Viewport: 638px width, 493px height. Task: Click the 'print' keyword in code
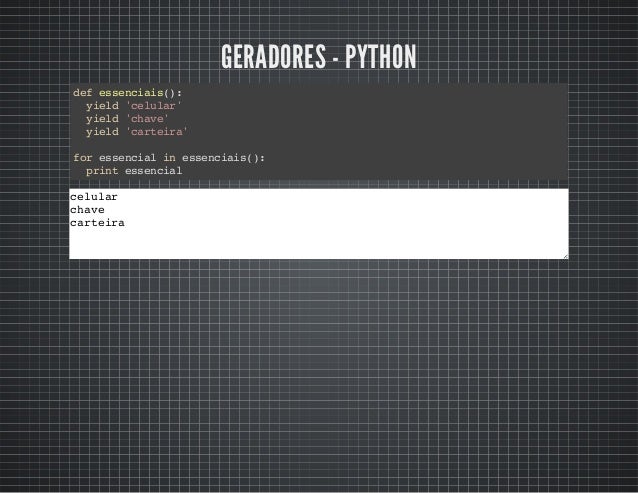102,171
